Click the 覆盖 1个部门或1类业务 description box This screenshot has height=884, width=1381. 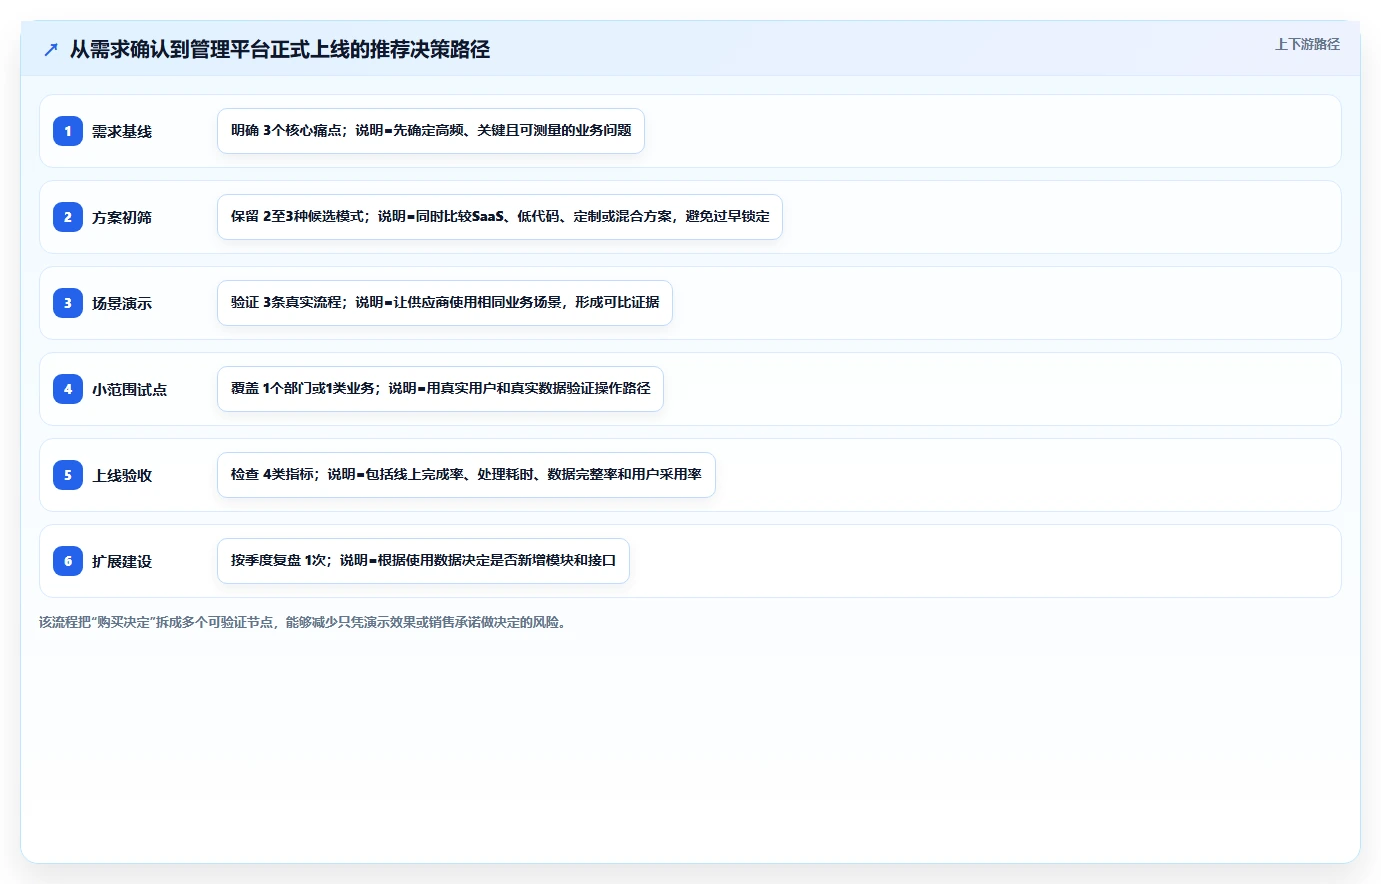point(440,389)
